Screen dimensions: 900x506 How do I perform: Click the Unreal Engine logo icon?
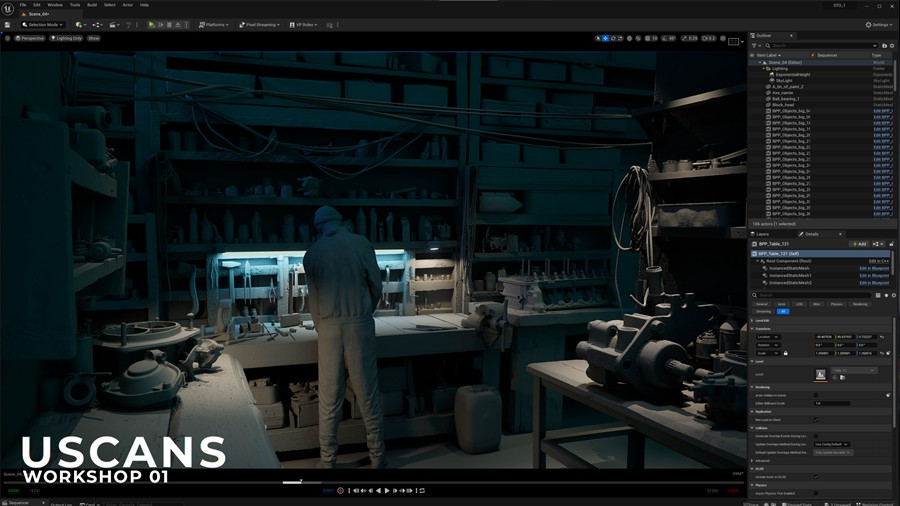coord(7,9)
